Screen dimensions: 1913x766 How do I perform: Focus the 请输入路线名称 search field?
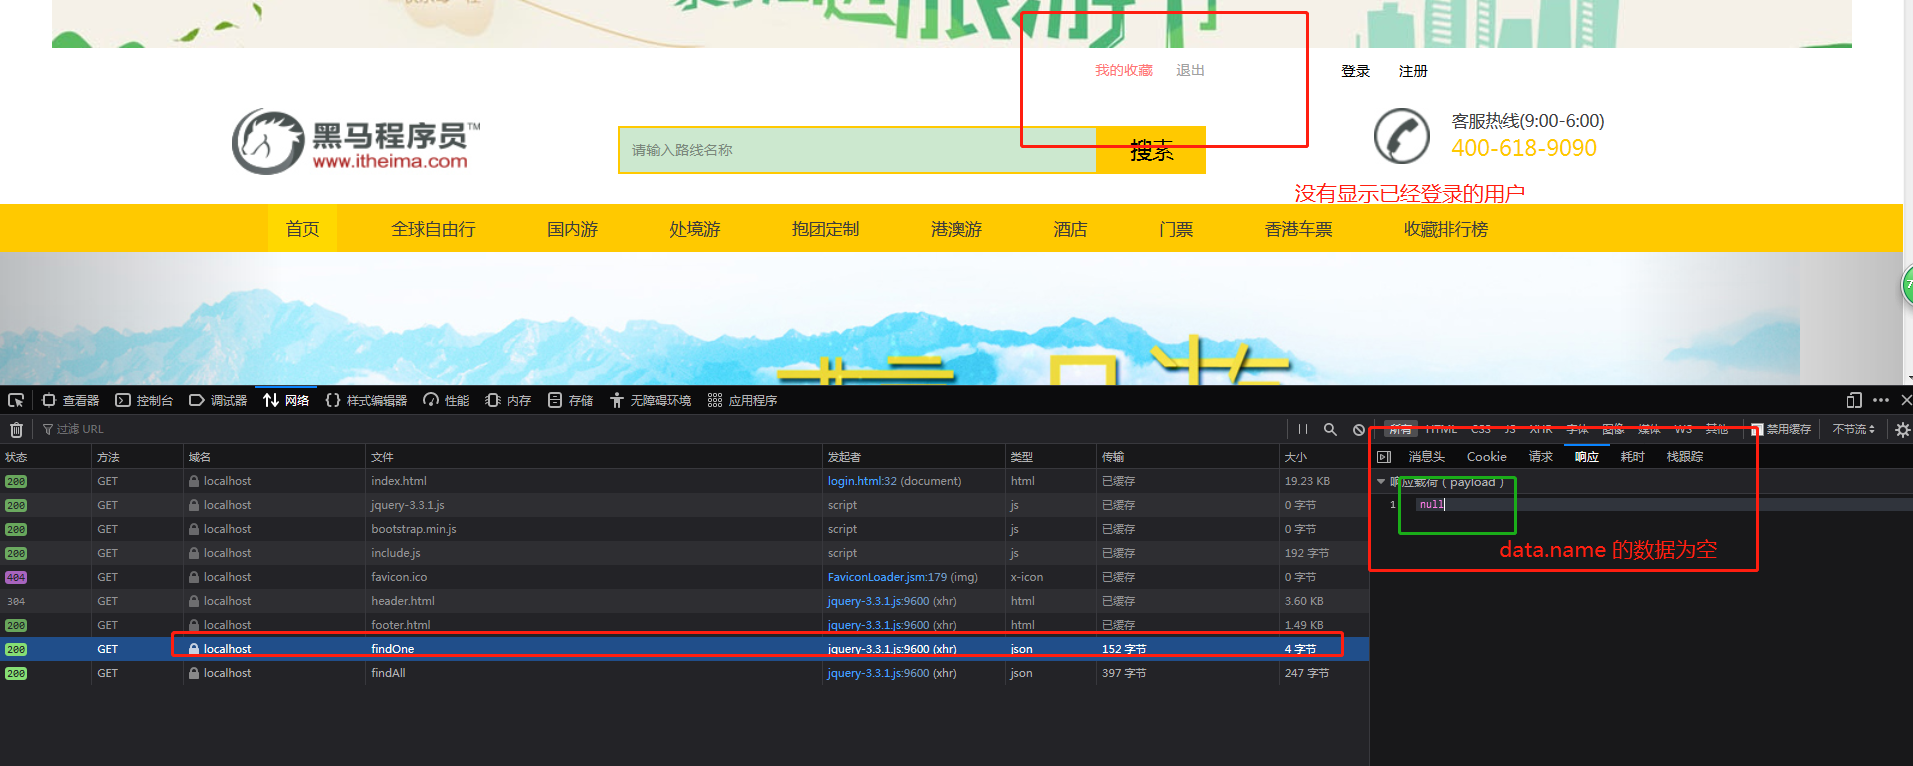point(858,150)
